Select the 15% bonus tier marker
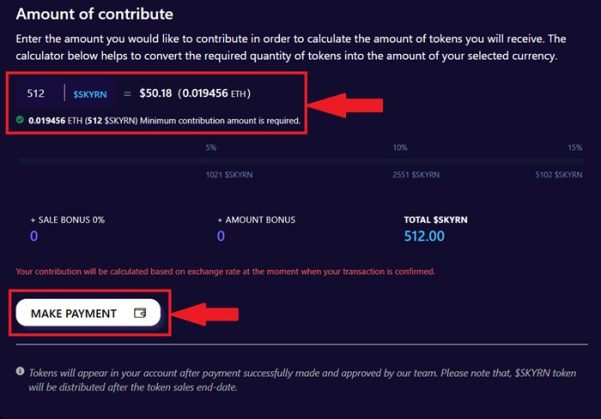 (x=574, y=148)
